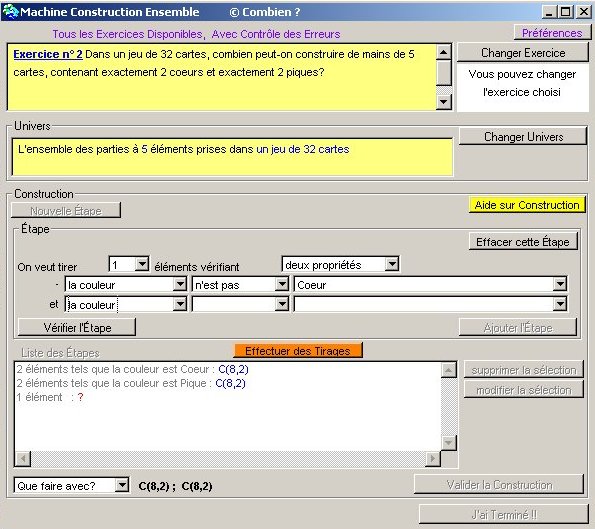This screenshot has height=529, width=595.
Task: Select the '1 élément : ?' step line
Action: [x=50, y=397]
